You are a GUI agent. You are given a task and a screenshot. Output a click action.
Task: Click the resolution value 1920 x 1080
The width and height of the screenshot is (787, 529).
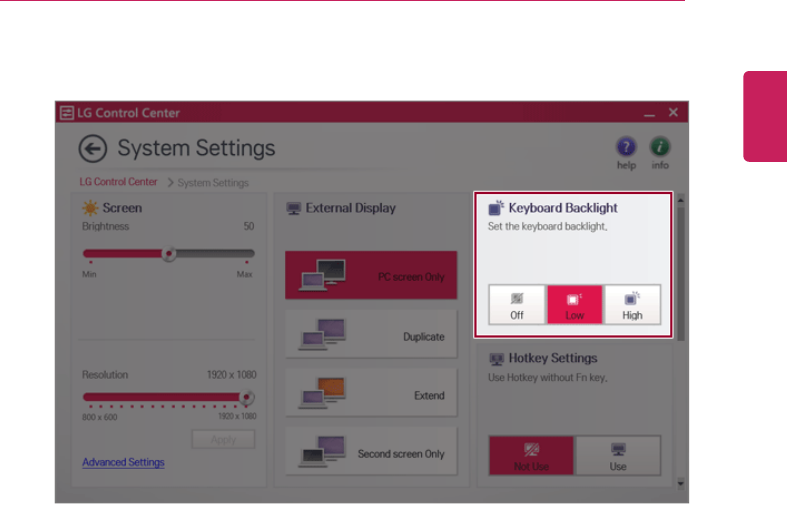point(231,375)
